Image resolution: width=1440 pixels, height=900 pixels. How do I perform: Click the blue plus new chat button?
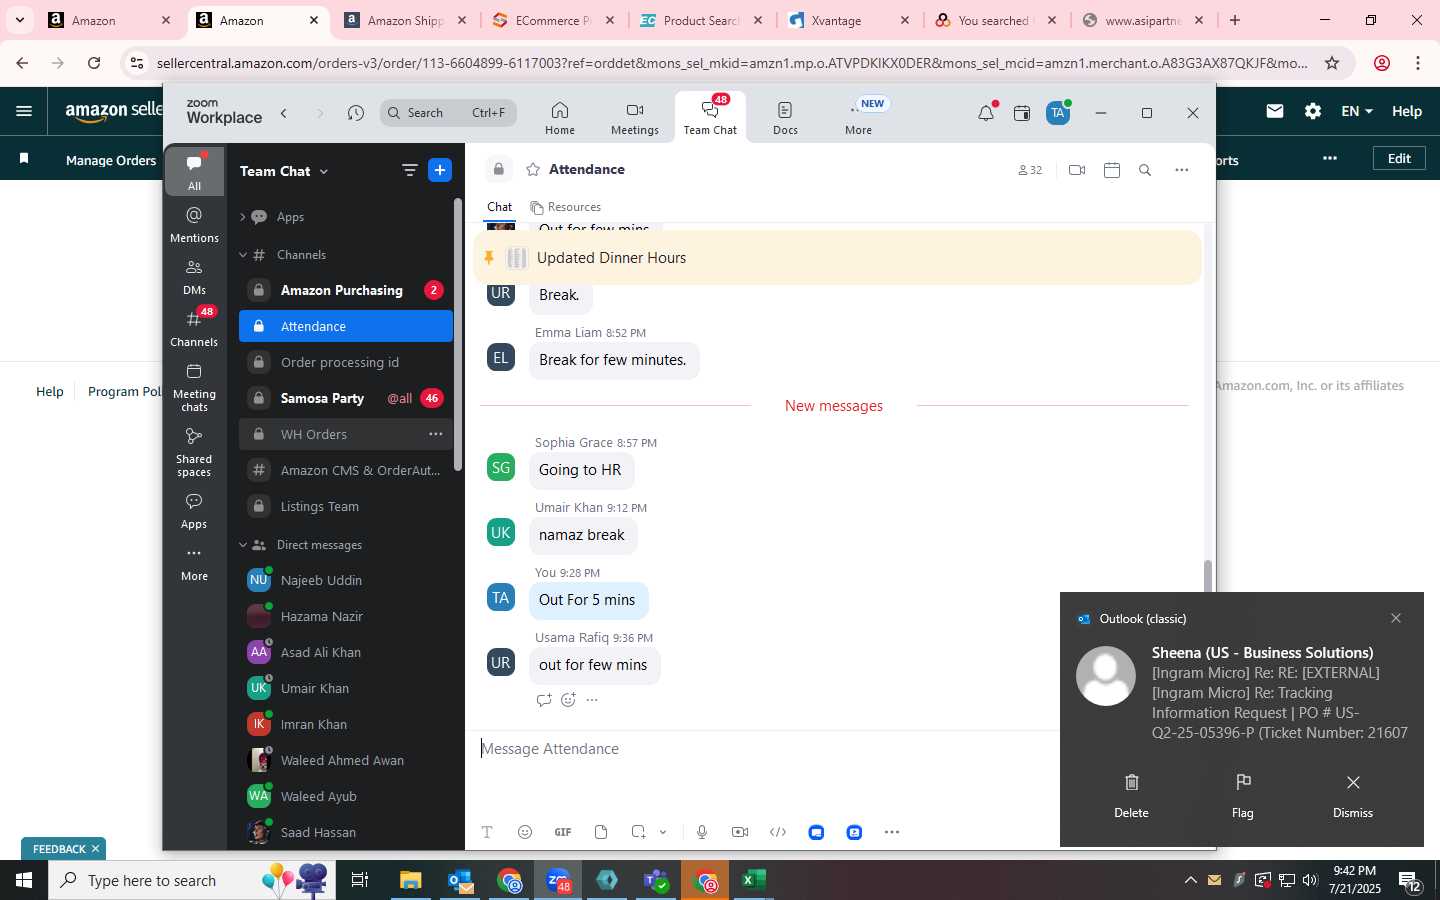(x=440, y=171)
